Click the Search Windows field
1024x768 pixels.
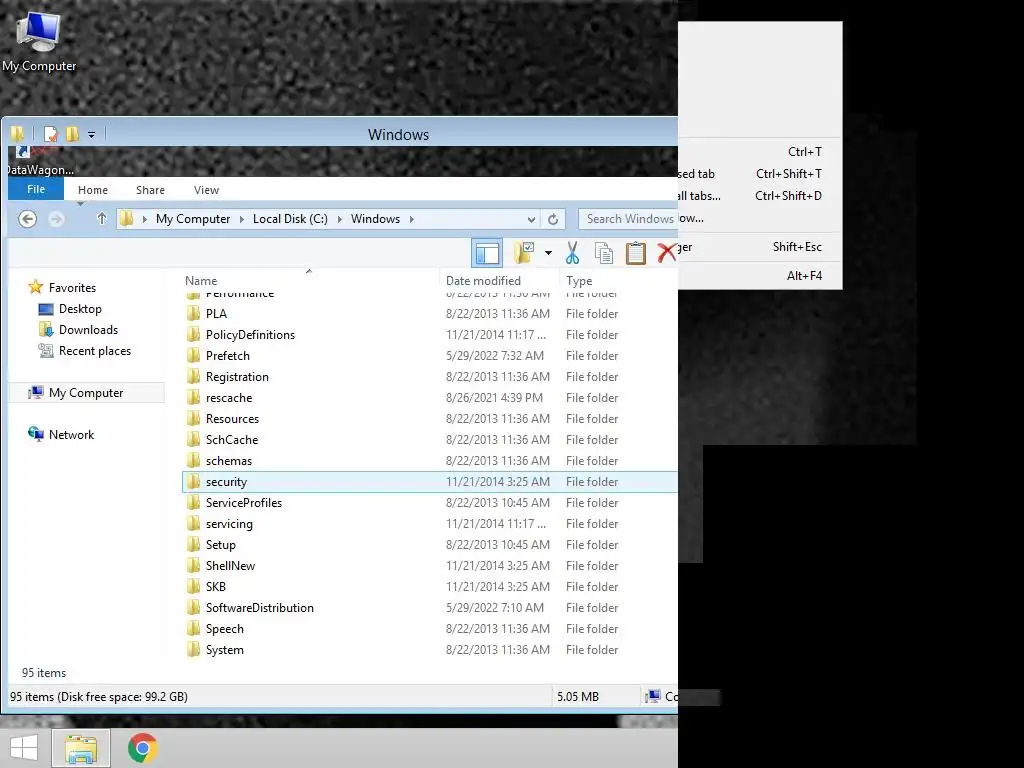[628, 219]
